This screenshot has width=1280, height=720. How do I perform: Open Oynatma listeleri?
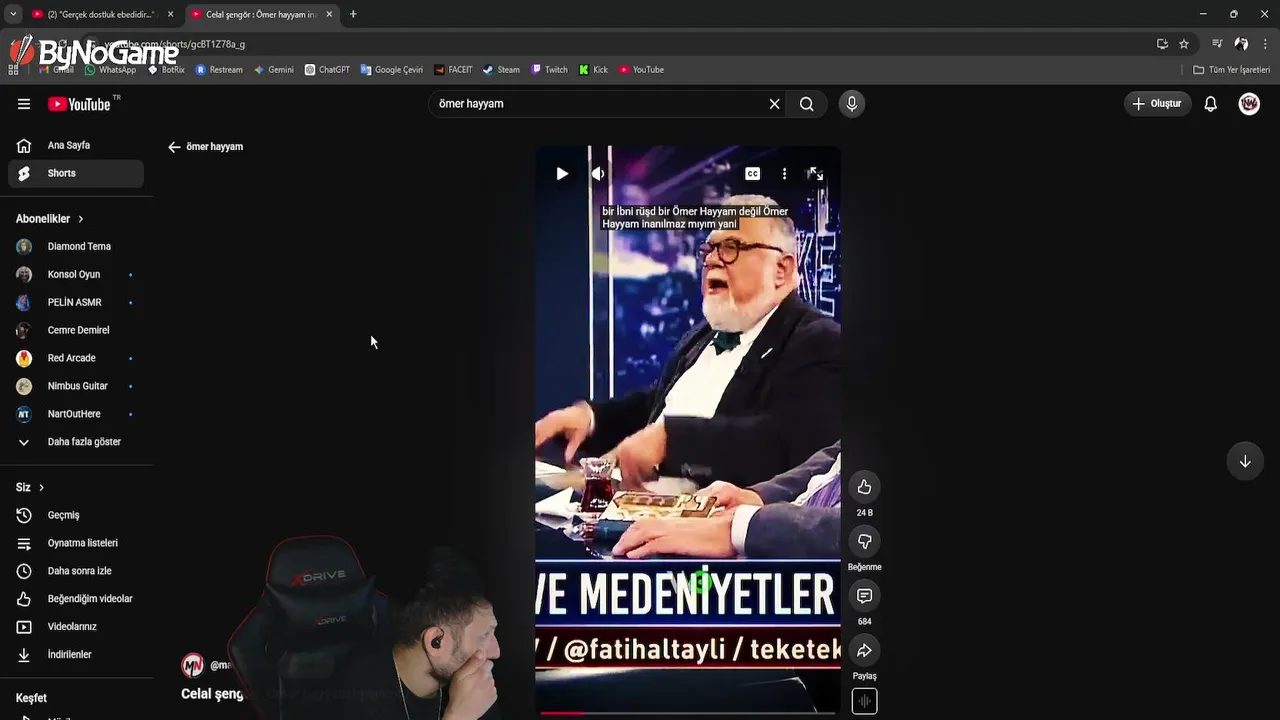tap(75, 544)
